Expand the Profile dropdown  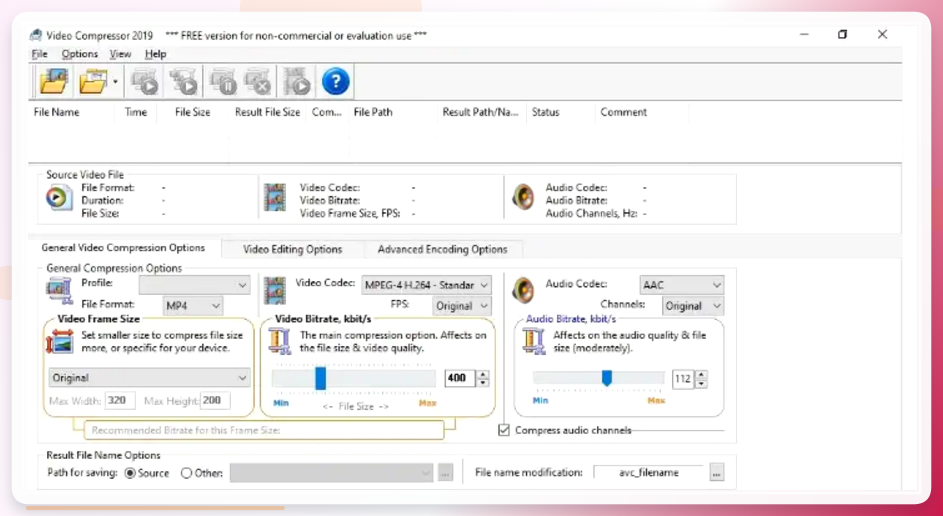pos(195,284)
